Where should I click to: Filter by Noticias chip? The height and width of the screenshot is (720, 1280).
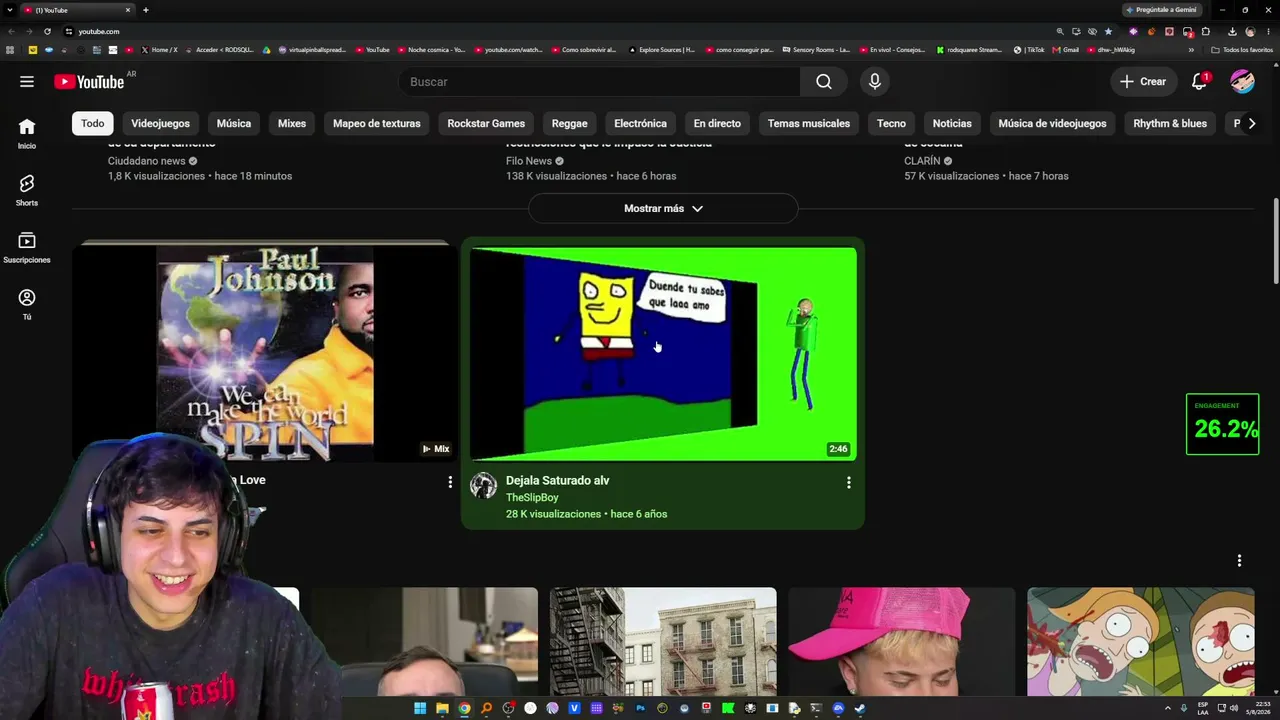click(952, 124)
